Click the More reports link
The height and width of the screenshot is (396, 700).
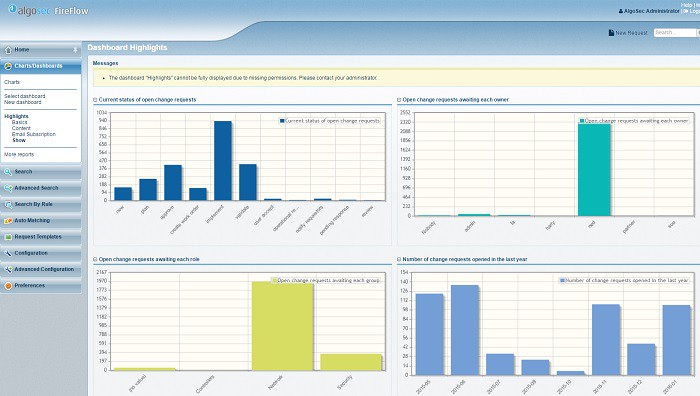19,154
